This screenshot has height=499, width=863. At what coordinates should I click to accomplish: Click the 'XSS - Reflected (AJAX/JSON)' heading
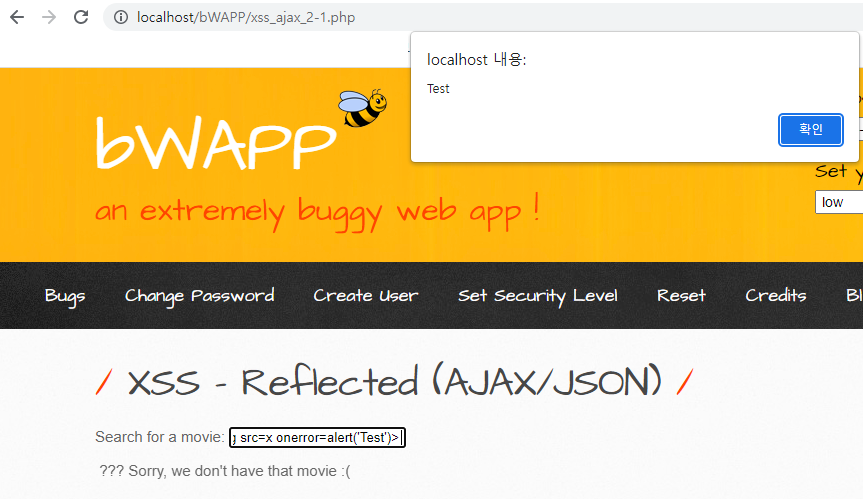coord(394,381)
